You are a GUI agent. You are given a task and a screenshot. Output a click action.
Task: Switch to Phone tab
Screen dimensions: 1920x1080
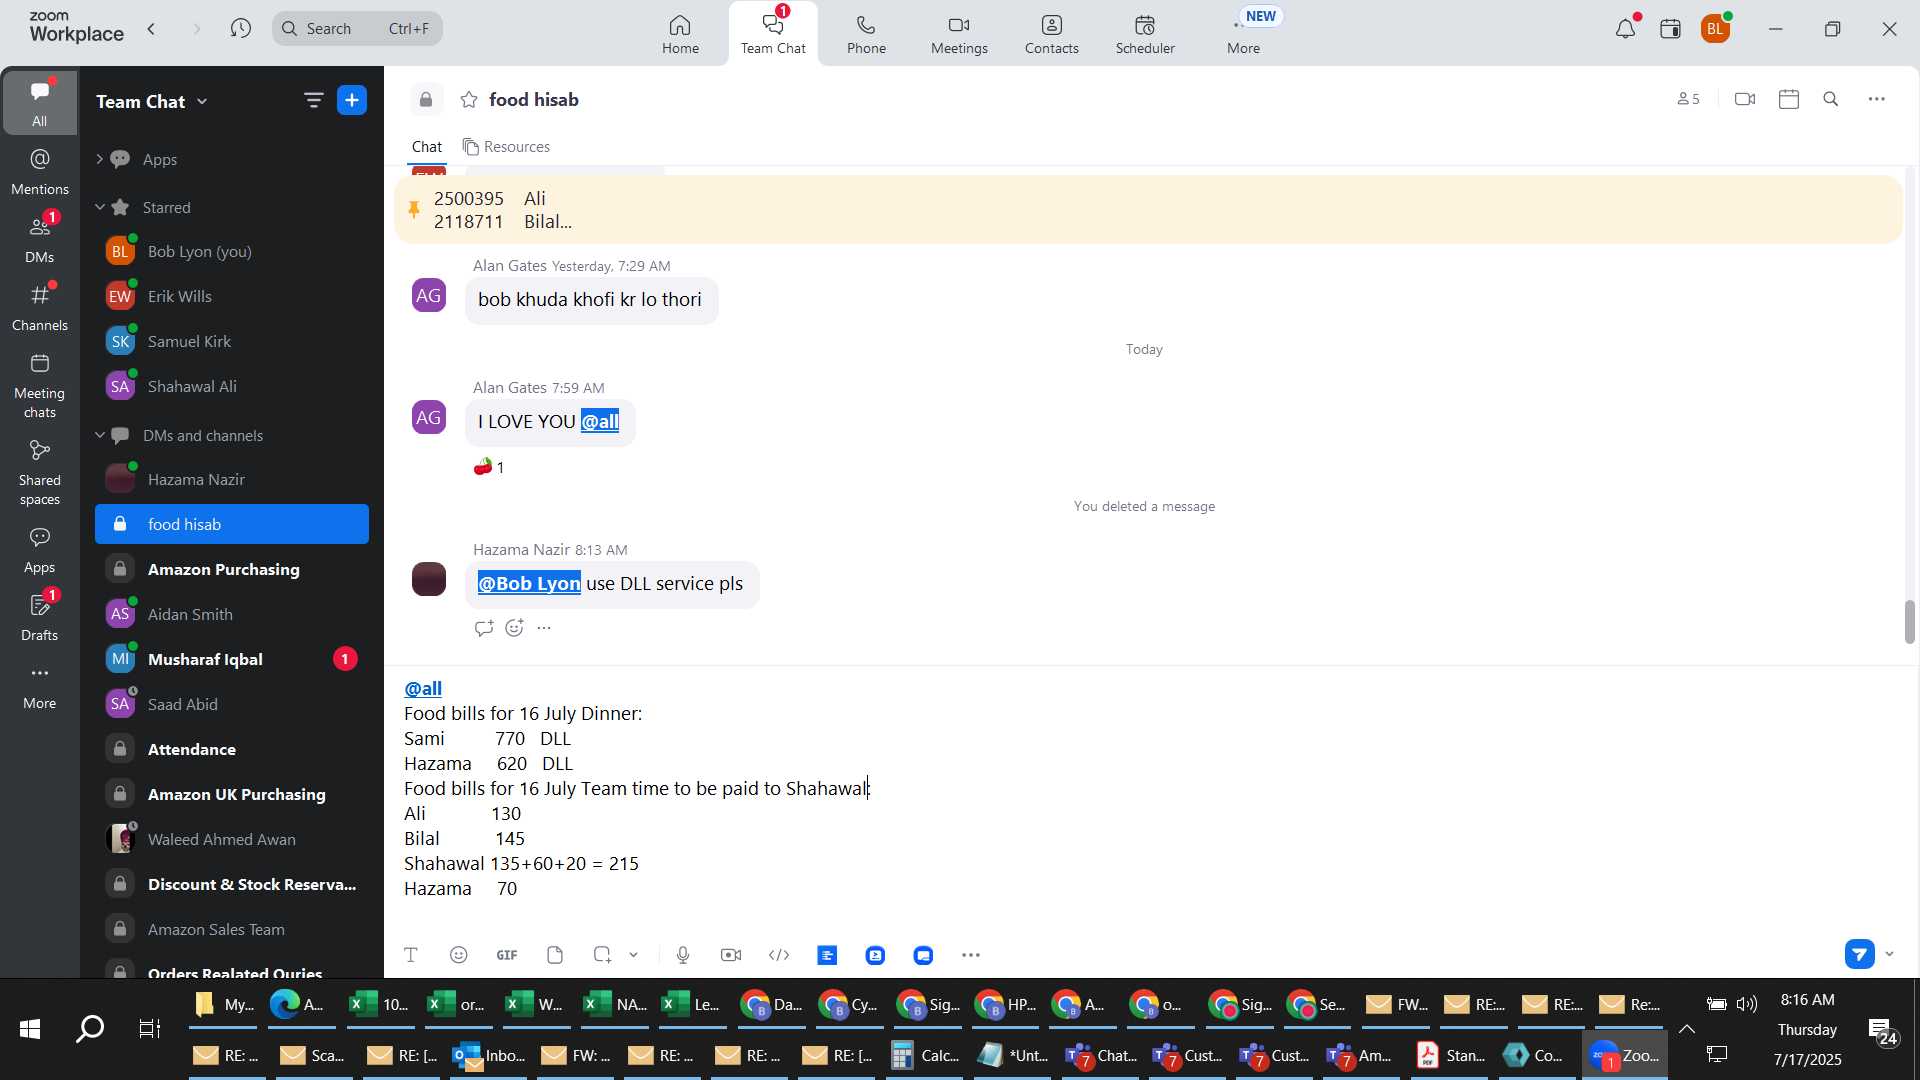(866, 34)
